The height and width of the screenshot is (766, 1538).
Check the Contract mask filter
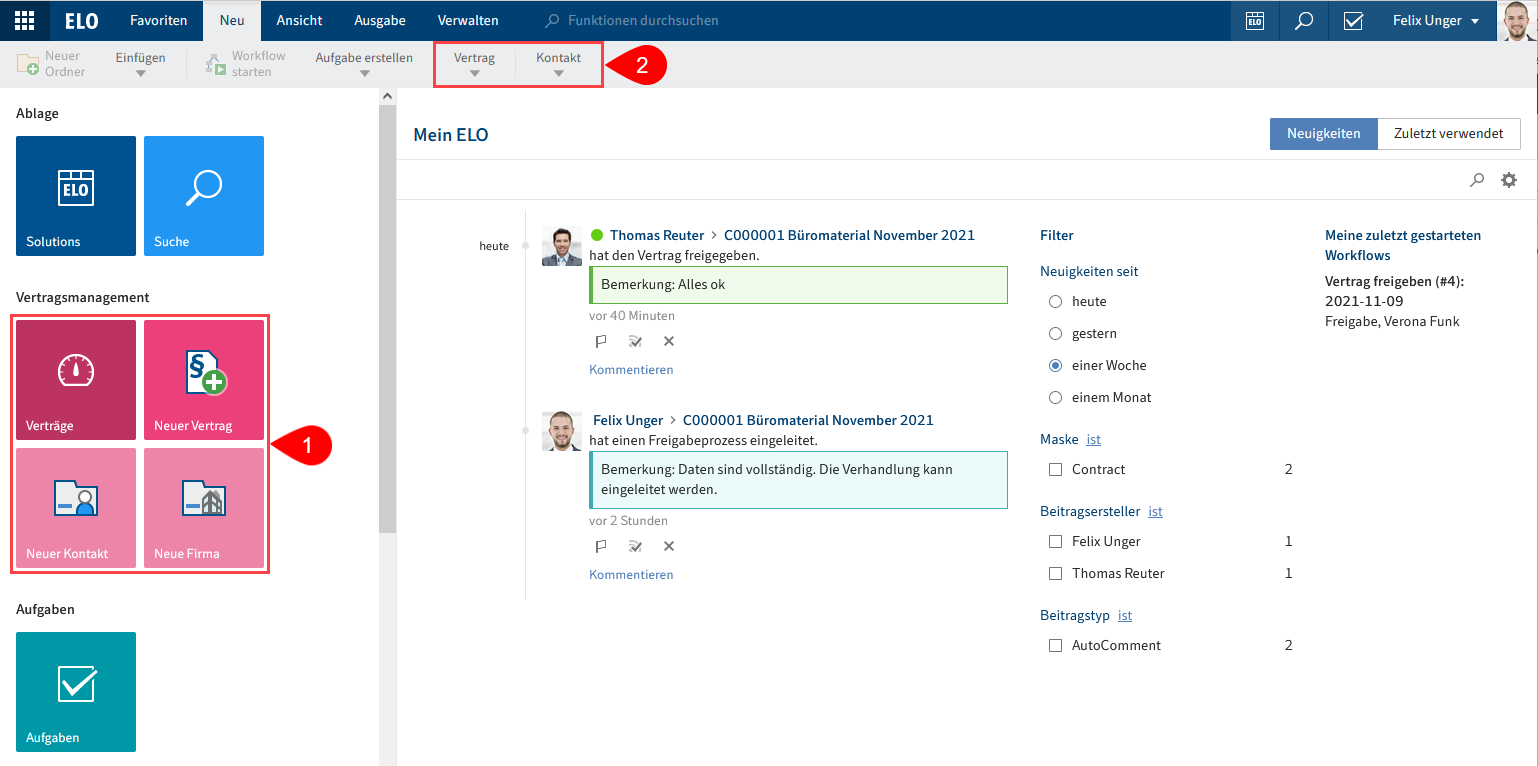1055,469
